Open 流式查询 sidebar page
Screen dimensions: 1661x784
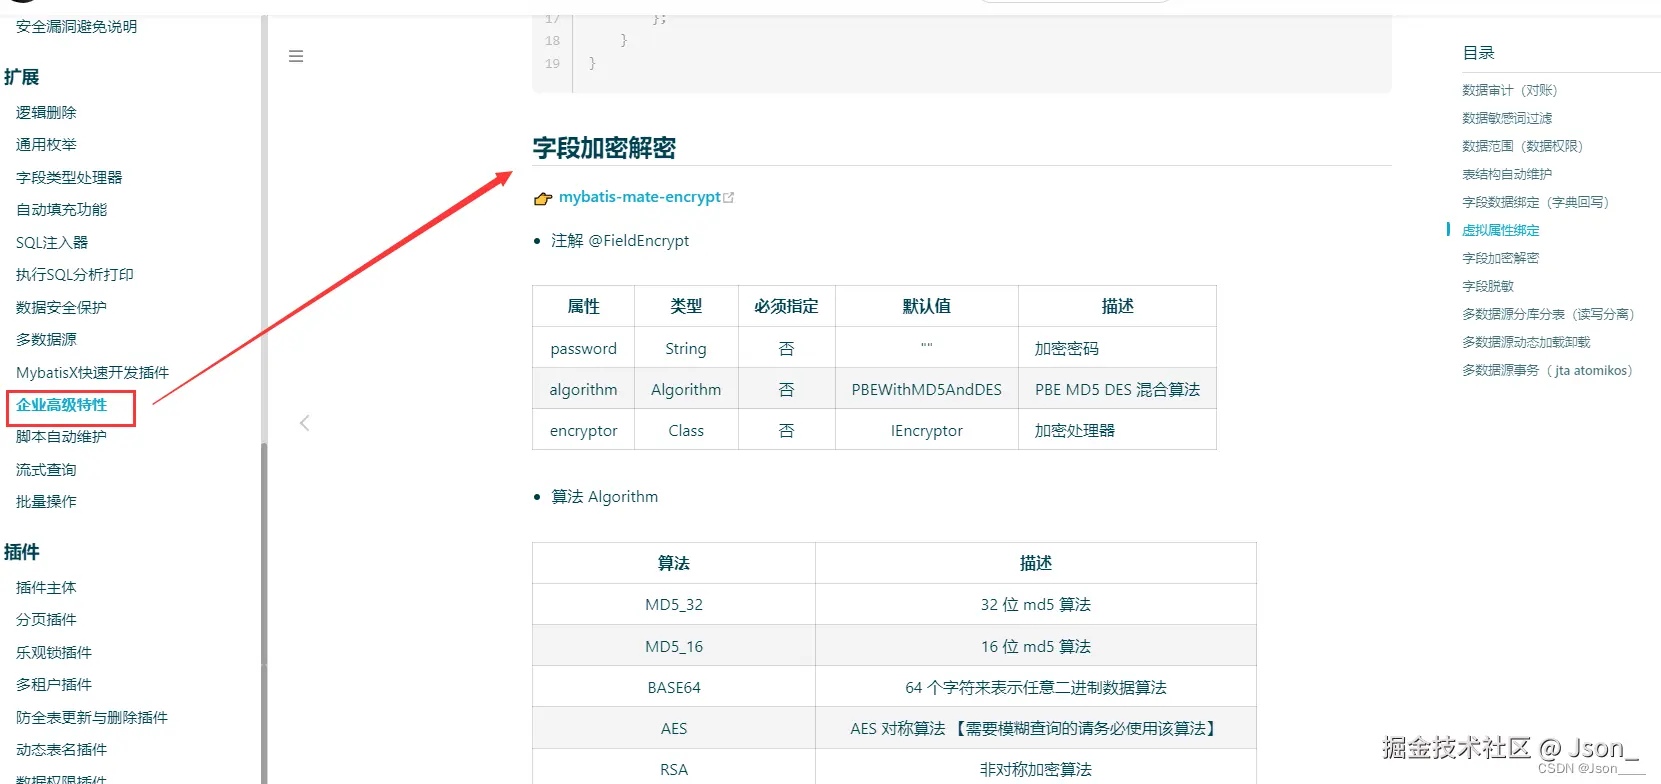click(x=46, y=470)
